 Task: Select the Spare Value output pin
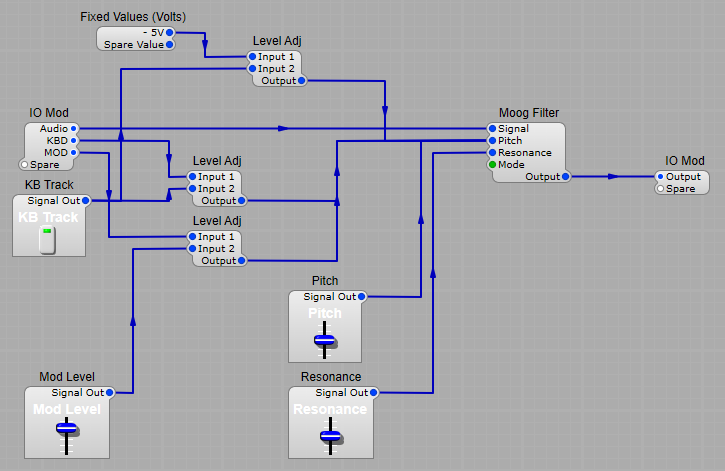169,45
